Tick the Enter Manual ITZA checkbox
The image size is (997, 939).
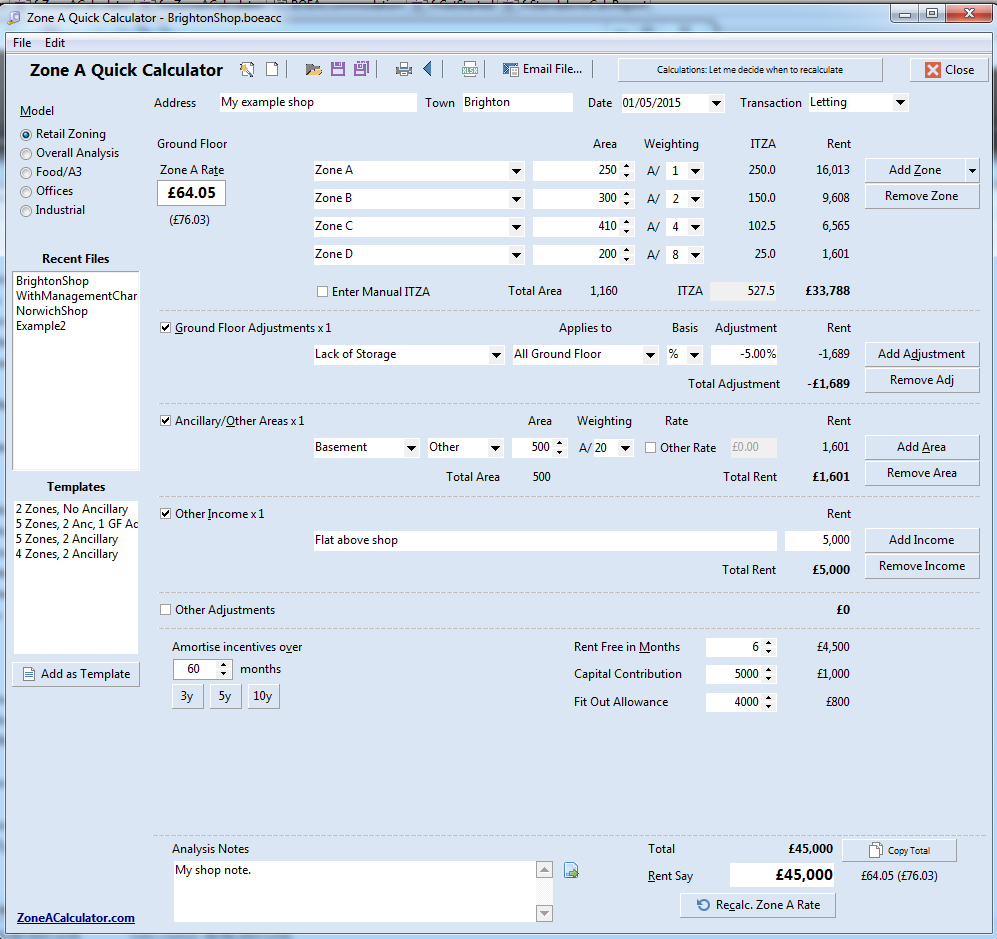point(322,292)
